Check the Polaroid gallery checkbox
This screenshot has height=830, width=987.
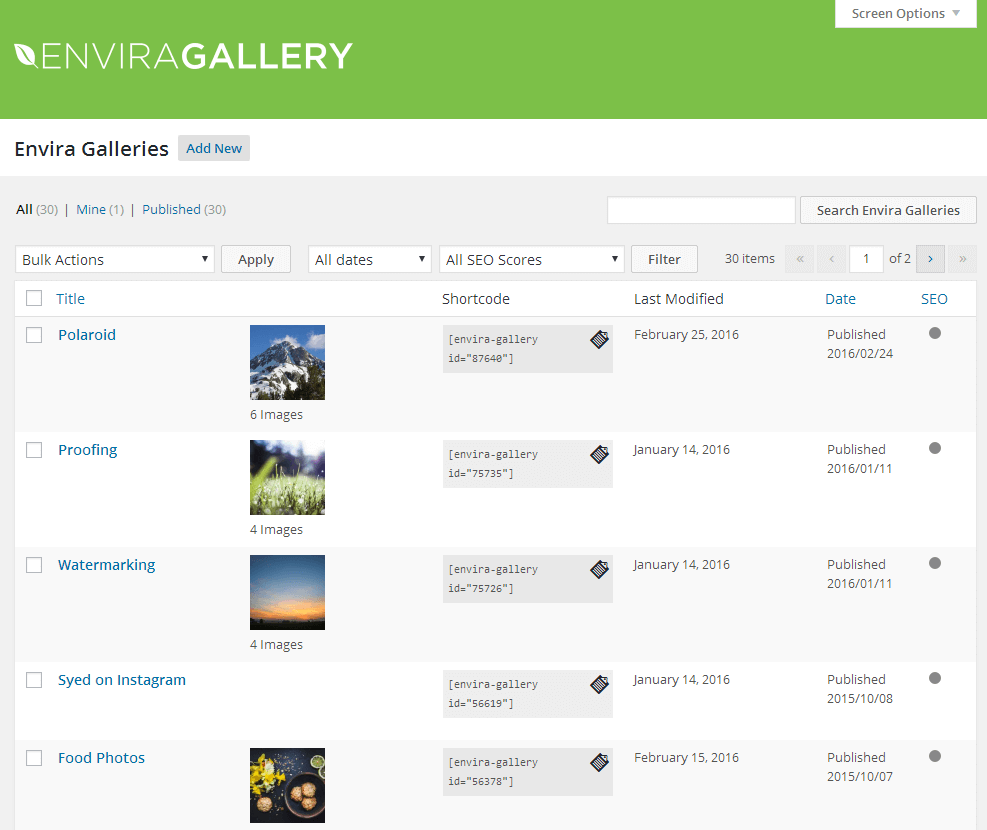pos(34,335)
